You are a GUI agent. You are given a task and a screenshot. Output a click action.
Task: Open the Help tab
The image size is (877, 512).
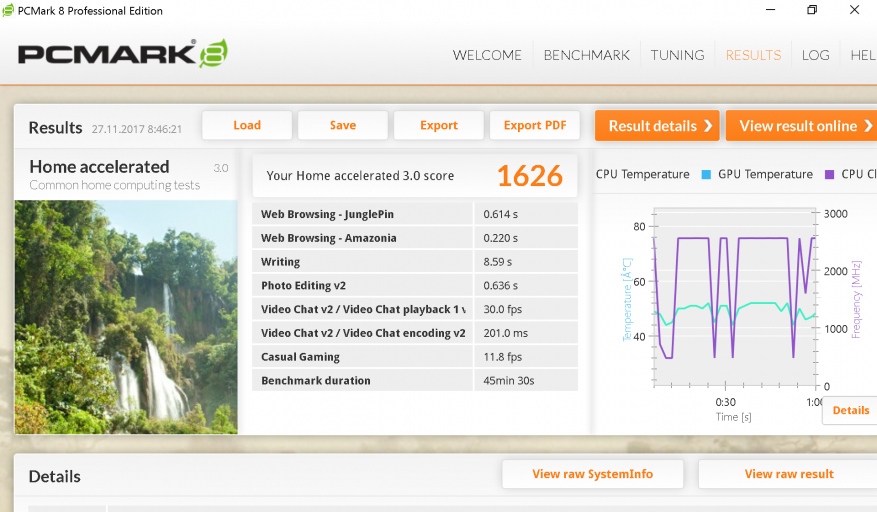pyautogui.click(x=863, y=55)
